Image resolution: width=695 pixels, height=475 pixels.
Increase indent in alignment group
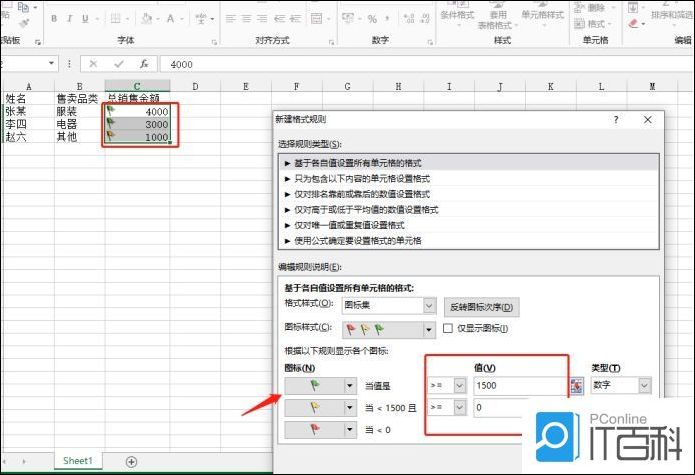pos(295,19)
